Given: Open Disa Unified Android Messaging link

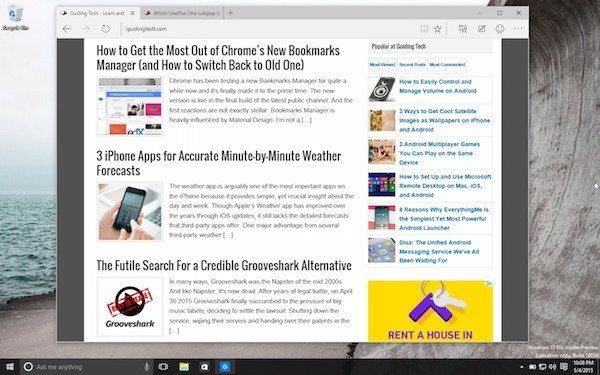Looking at the screenshot, I should tap(439, 251).
